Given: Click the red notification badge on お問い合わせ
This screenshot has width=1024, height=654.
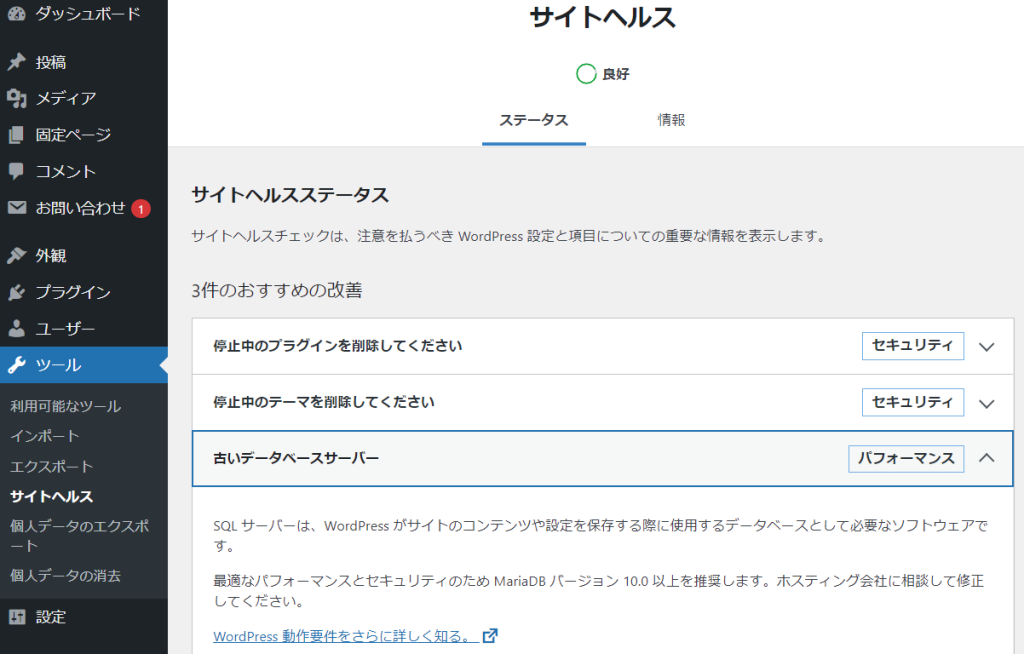Looking at the screenshot, I should point(141,209).
